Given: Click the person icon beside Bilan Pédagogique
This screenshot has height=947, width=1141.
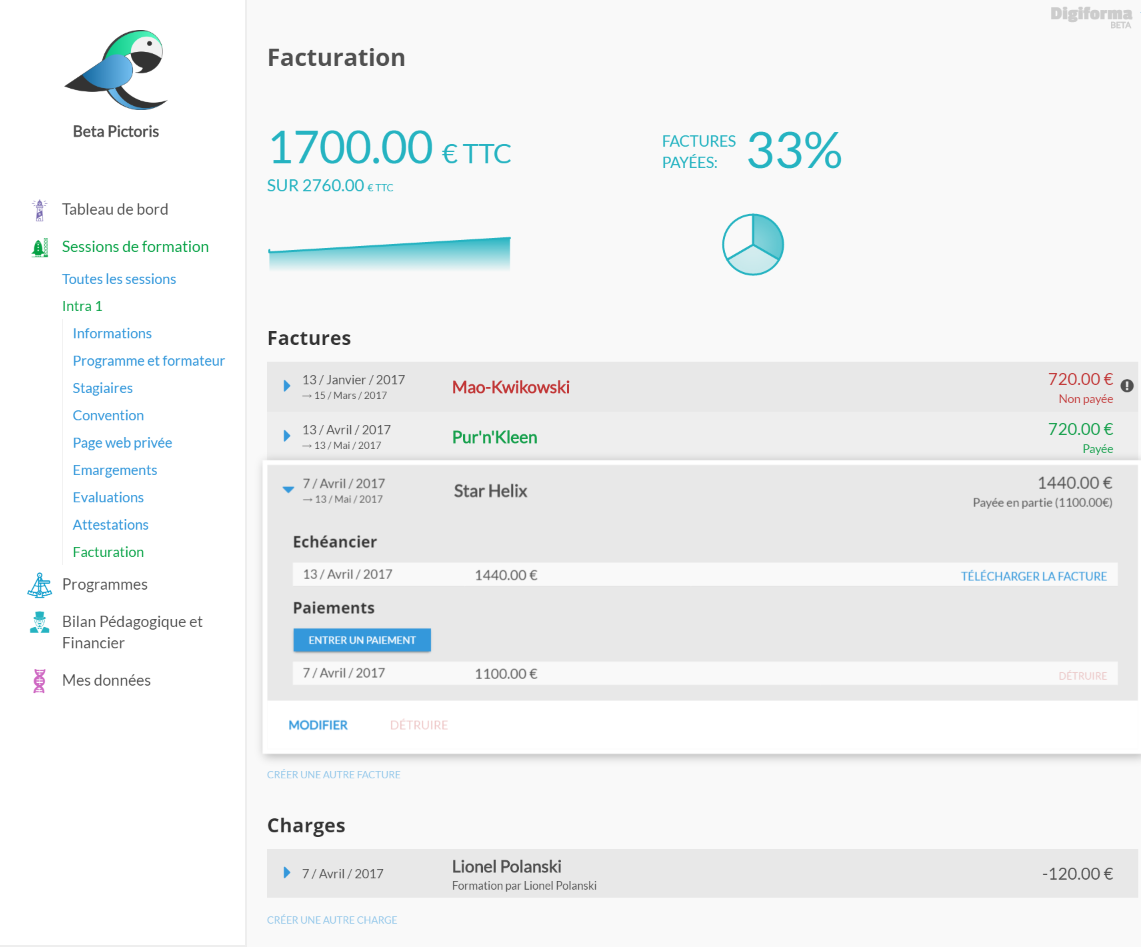Looking at the screenshot, I should pos(39,622).
